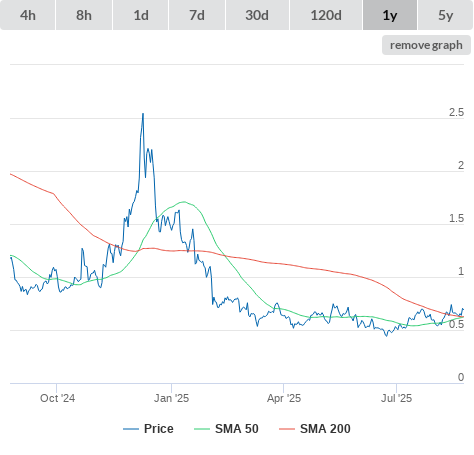474x455 pixels.
Task: Click the 2.5 y-axis value
Action: click(x=456, y=113)
